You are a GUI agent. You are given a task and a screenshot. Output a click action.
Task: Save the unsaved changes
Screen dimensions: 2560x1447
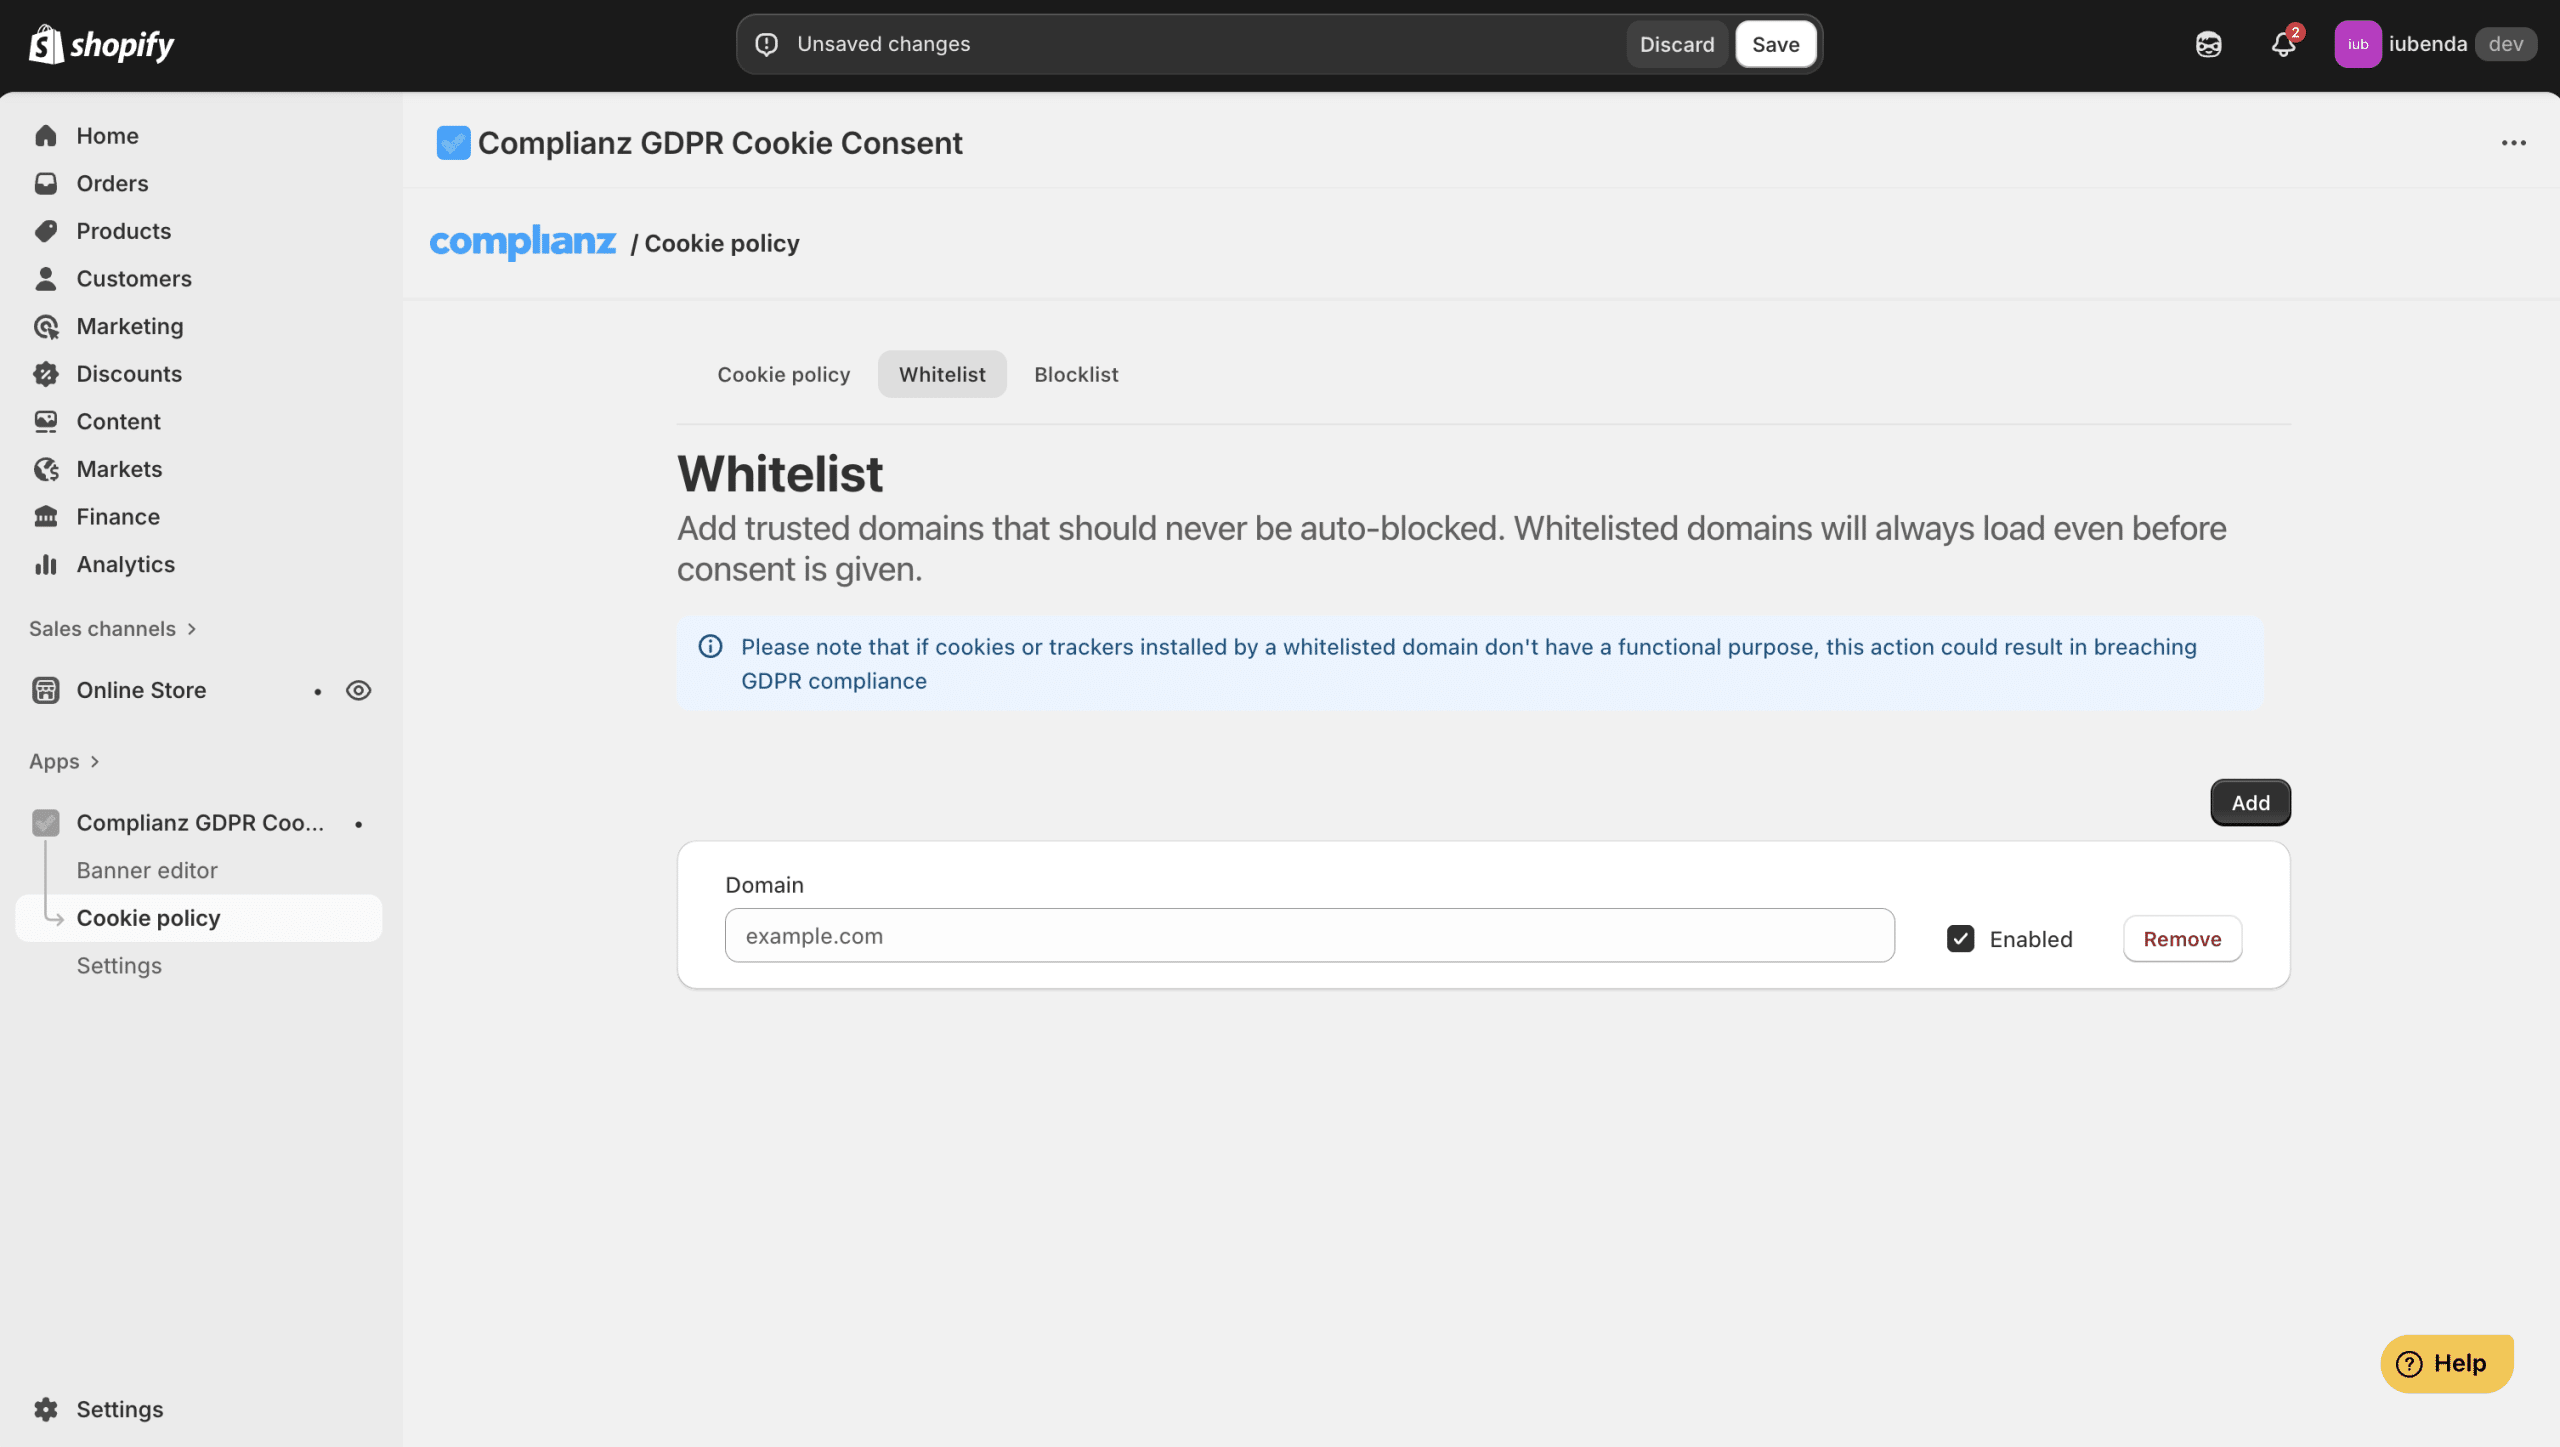click(x=1775, y=44)
